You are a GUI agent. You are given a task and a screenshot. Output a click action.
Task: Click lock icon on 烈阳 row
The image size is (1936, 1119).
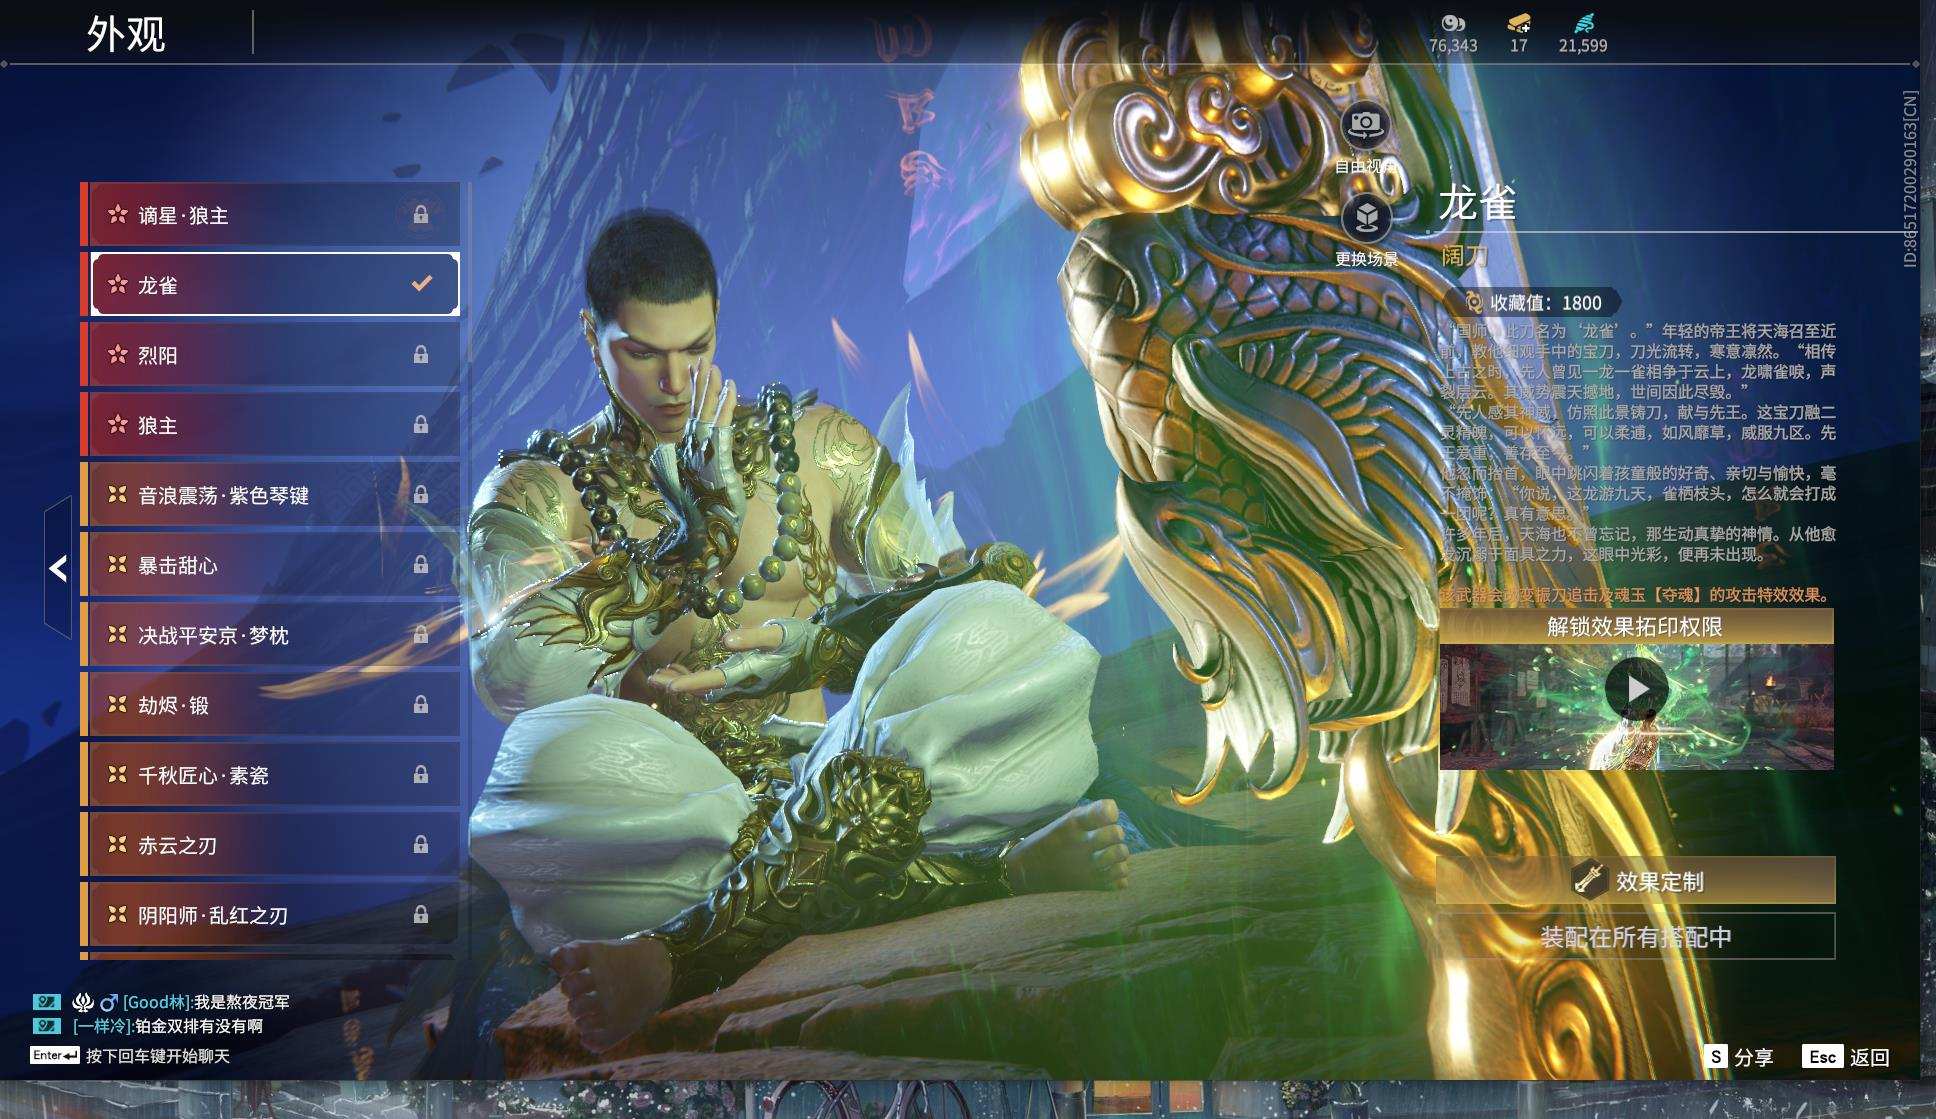421,354
